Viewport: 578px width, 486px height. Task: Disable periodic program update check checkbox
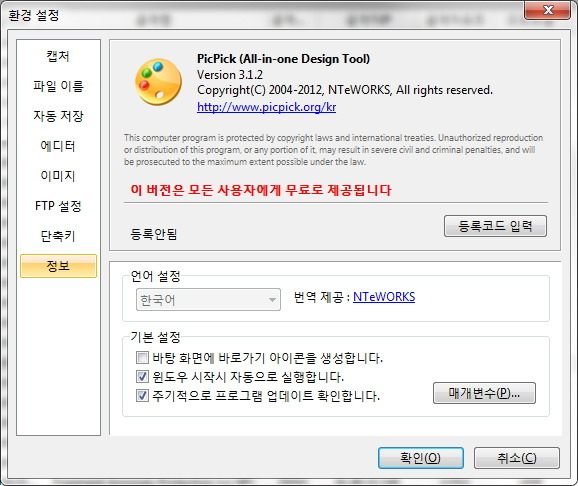click(x=142, y=396)
